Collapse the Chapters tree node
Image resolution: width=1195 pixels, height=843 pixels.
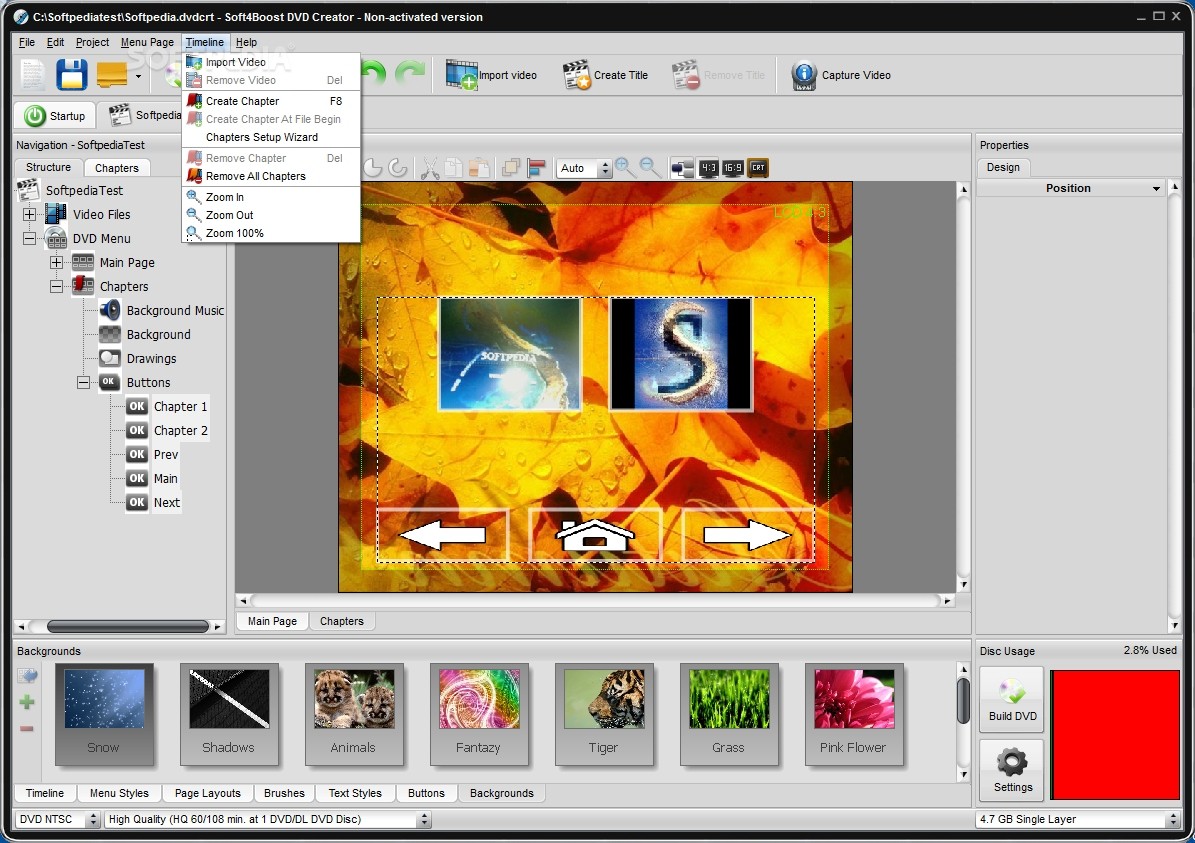click(56, 287)
